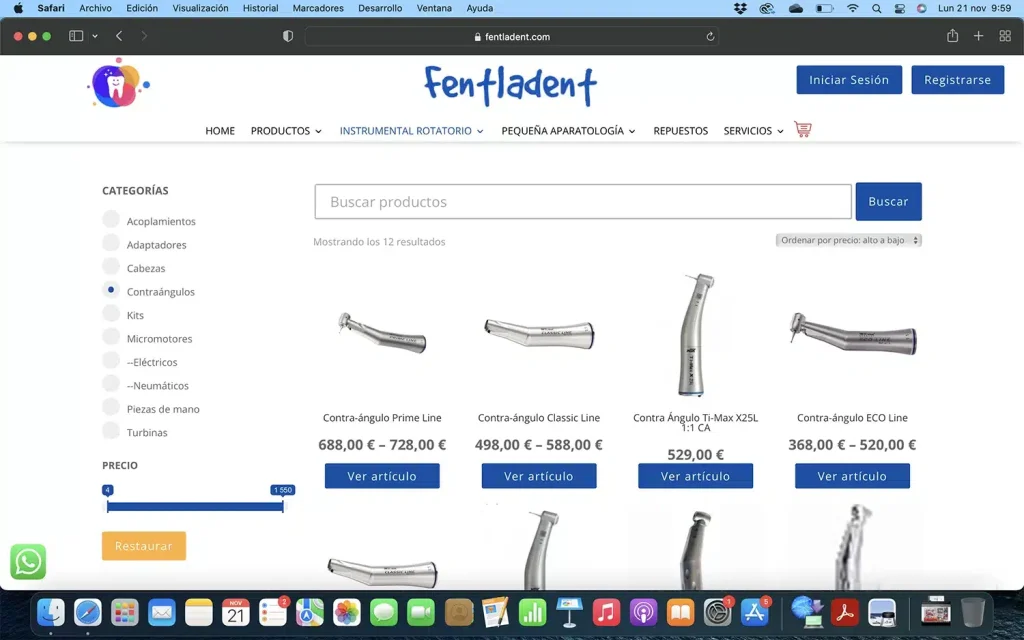Open the Archivo menu

click(95, 8)
